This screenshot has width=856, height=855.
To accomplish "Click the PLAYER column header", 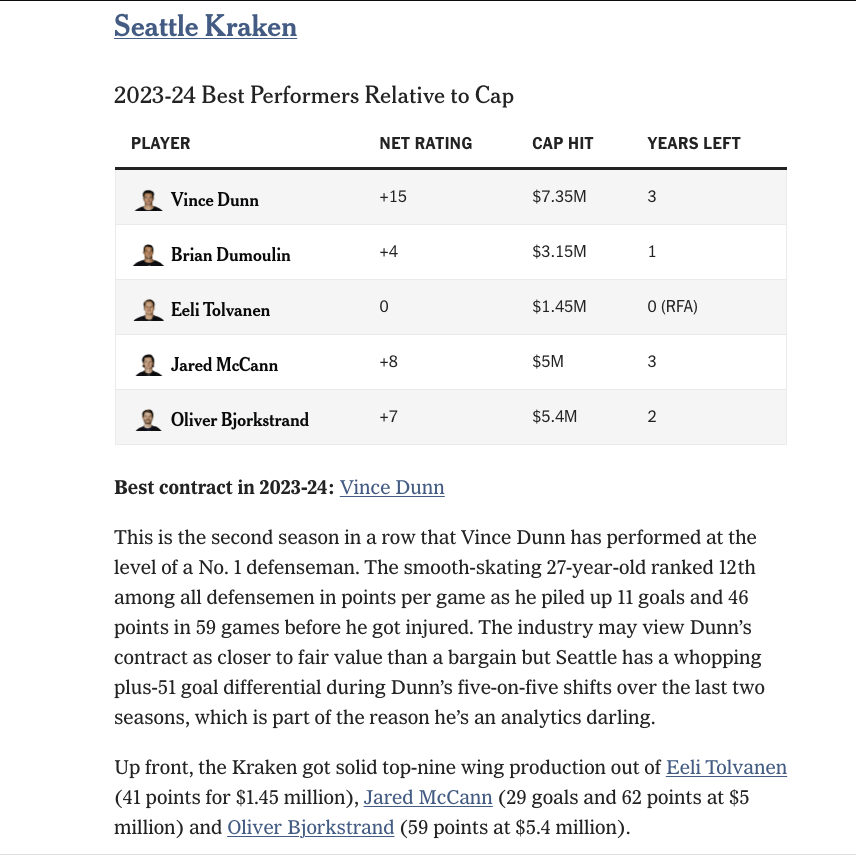I will [x=160, y=144].
